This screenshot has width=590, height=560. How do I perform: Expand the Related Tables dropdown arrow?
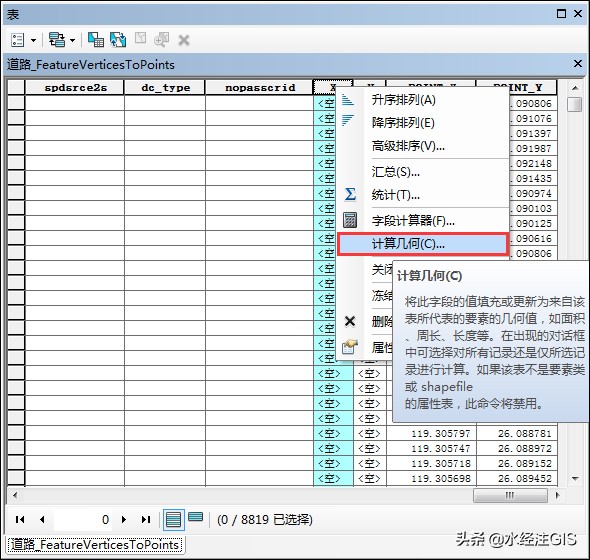(73, 40)
